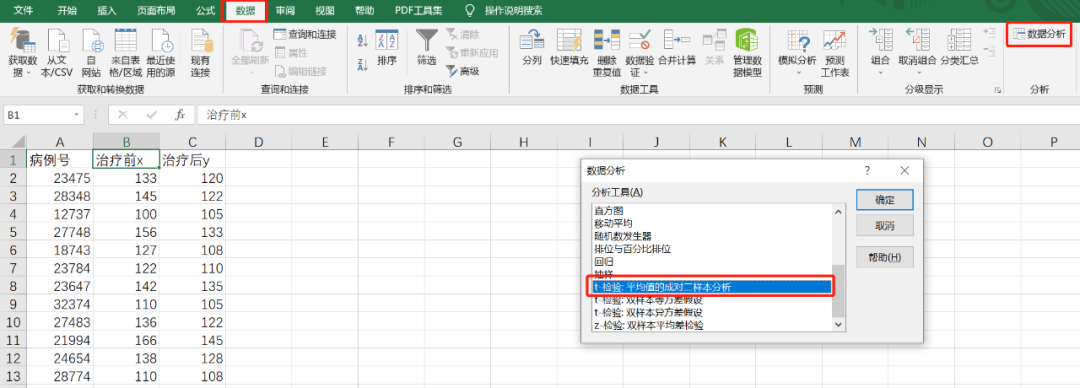The width and height of the screenshot is (1080, 388).
Task: Select row 5 header
Action: [x=13, y=232]
